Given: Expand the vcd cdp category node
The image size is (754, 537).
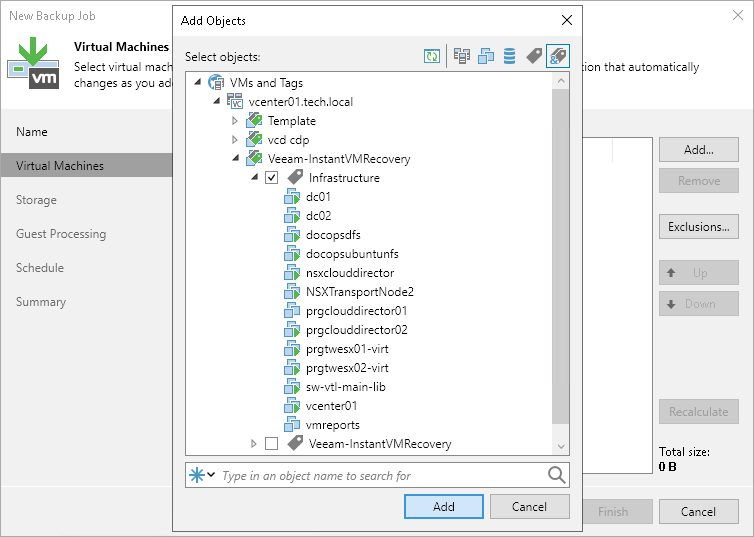Looking at the screenshot, I should click(235, 140).
